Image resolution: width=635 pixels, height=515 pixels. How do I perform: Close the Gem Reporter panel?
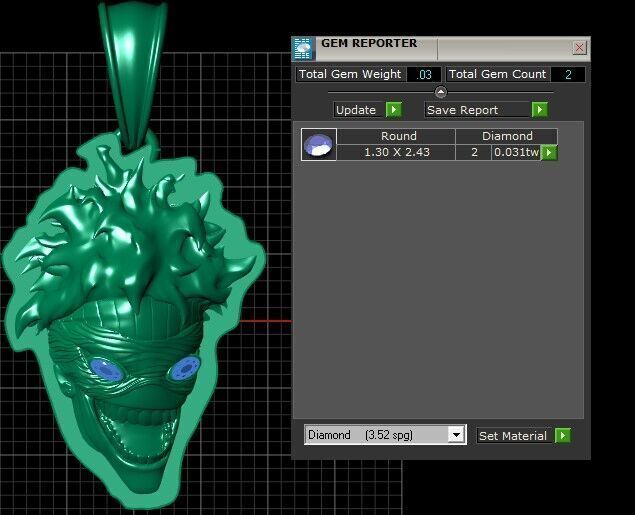[580, 48]
